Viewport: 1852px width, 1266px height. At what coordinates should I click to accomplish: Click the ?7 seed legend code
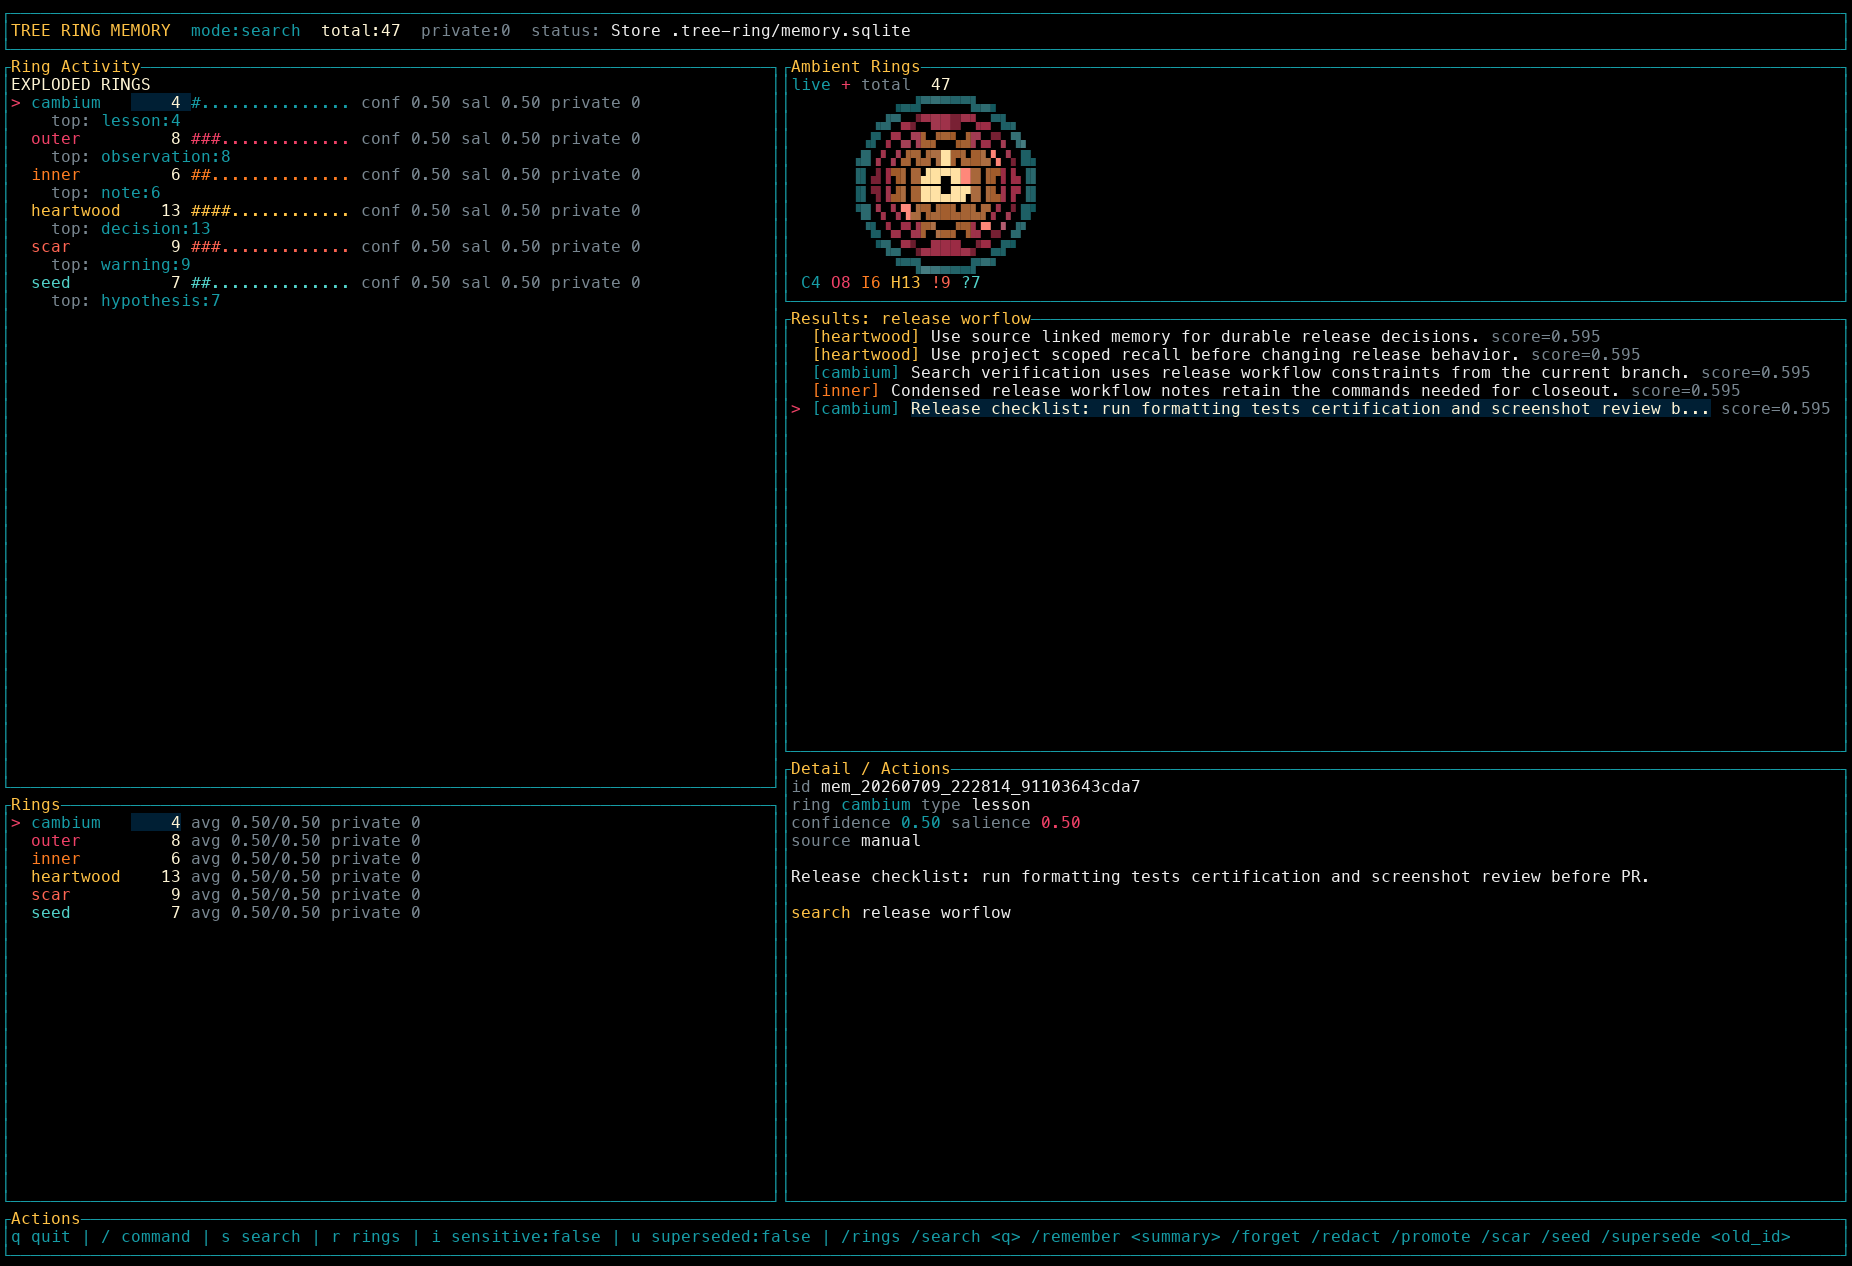point(971,283)
